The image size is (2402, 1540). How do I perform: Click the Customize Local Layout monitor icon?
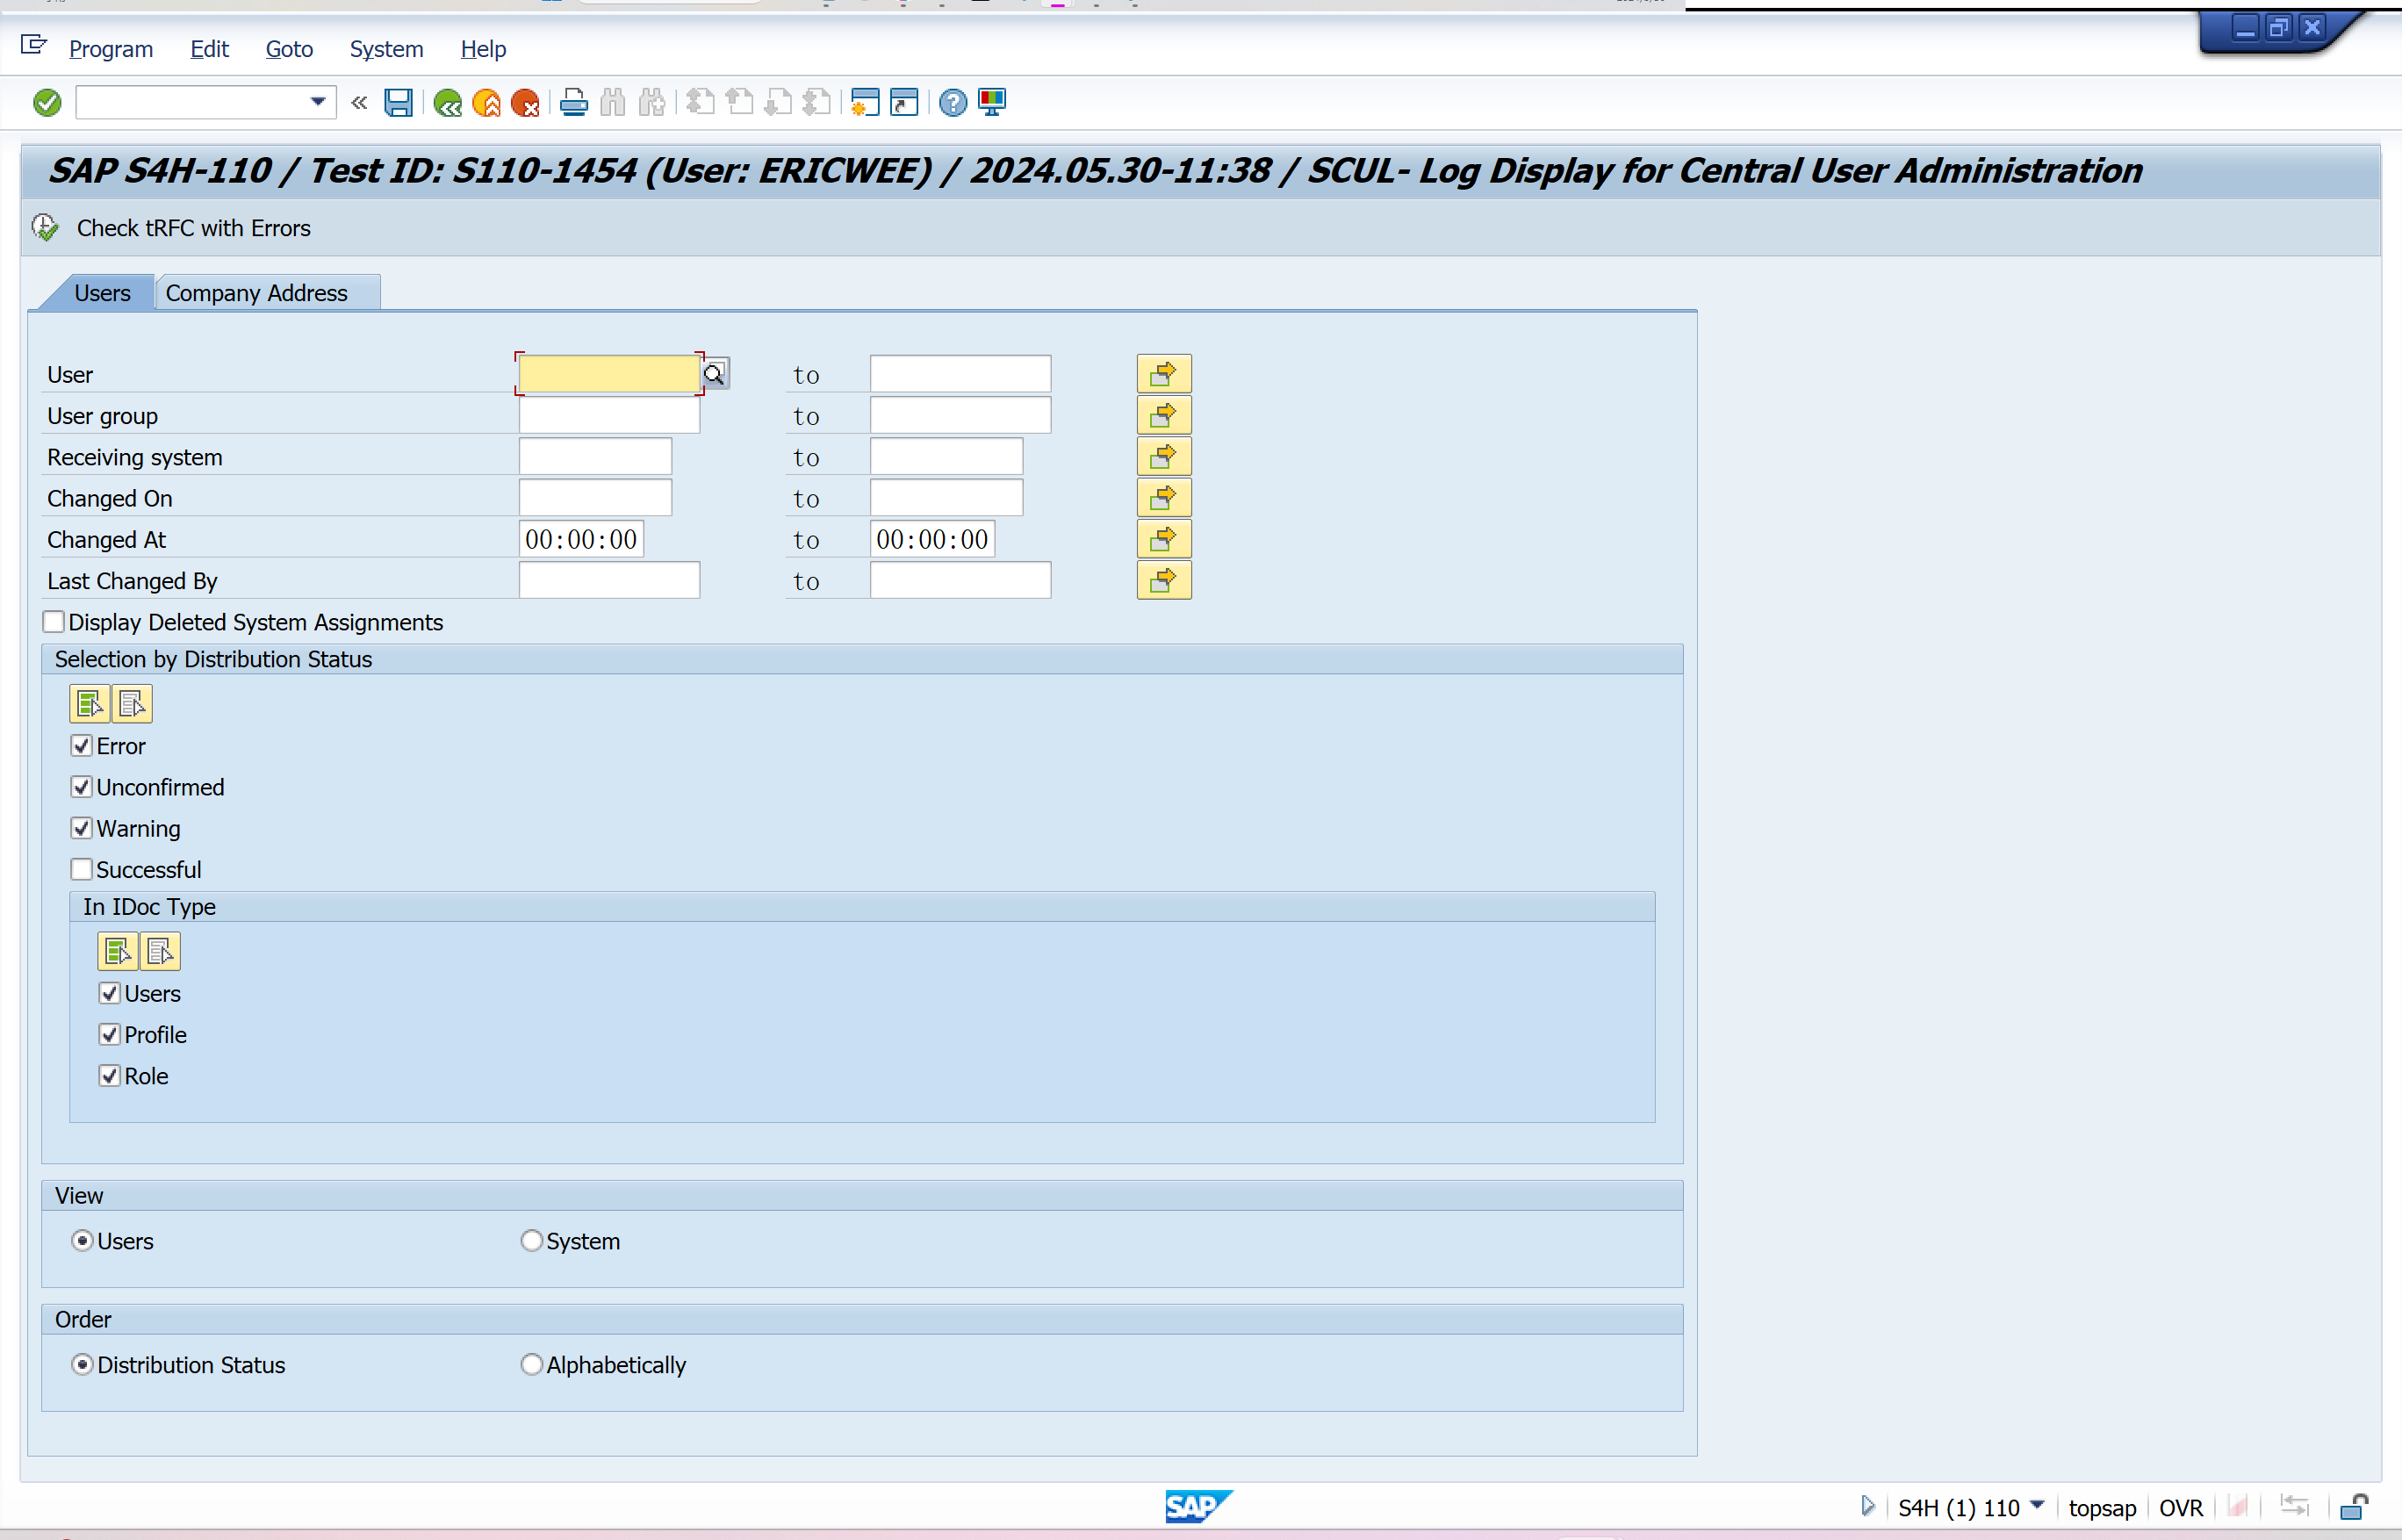(992, 102)
